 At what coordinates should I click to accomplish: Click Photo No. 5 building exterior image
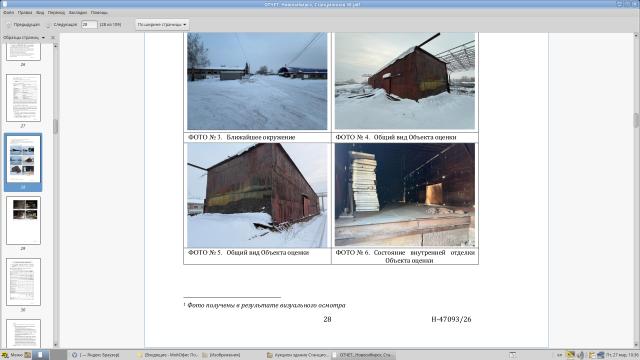[x=257, y=195]
